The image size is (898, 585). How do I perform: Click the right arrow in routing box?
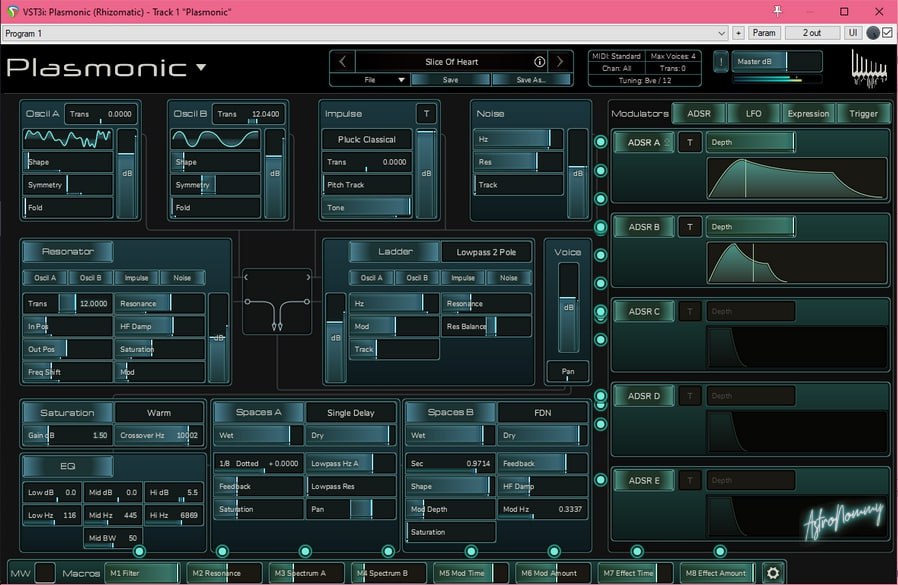(x=308, y=277)
